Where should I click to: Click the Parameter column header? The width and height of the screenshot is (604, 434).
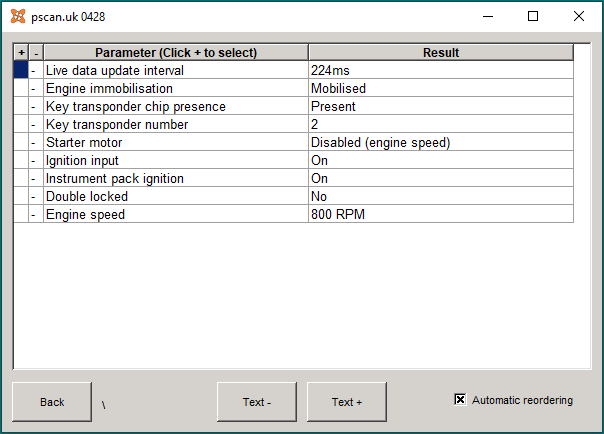pos(176,52)
